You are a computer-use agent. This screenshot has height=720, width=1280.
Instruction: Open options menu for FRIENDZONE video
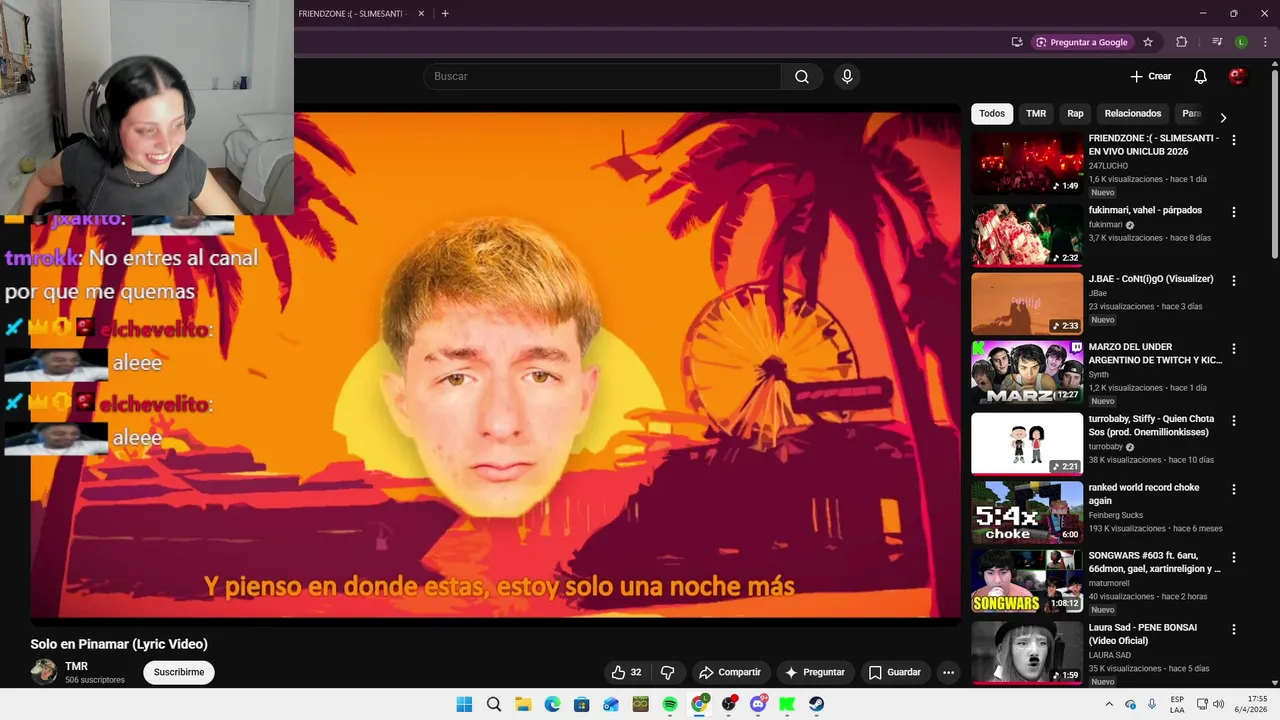click(1234, 141)
